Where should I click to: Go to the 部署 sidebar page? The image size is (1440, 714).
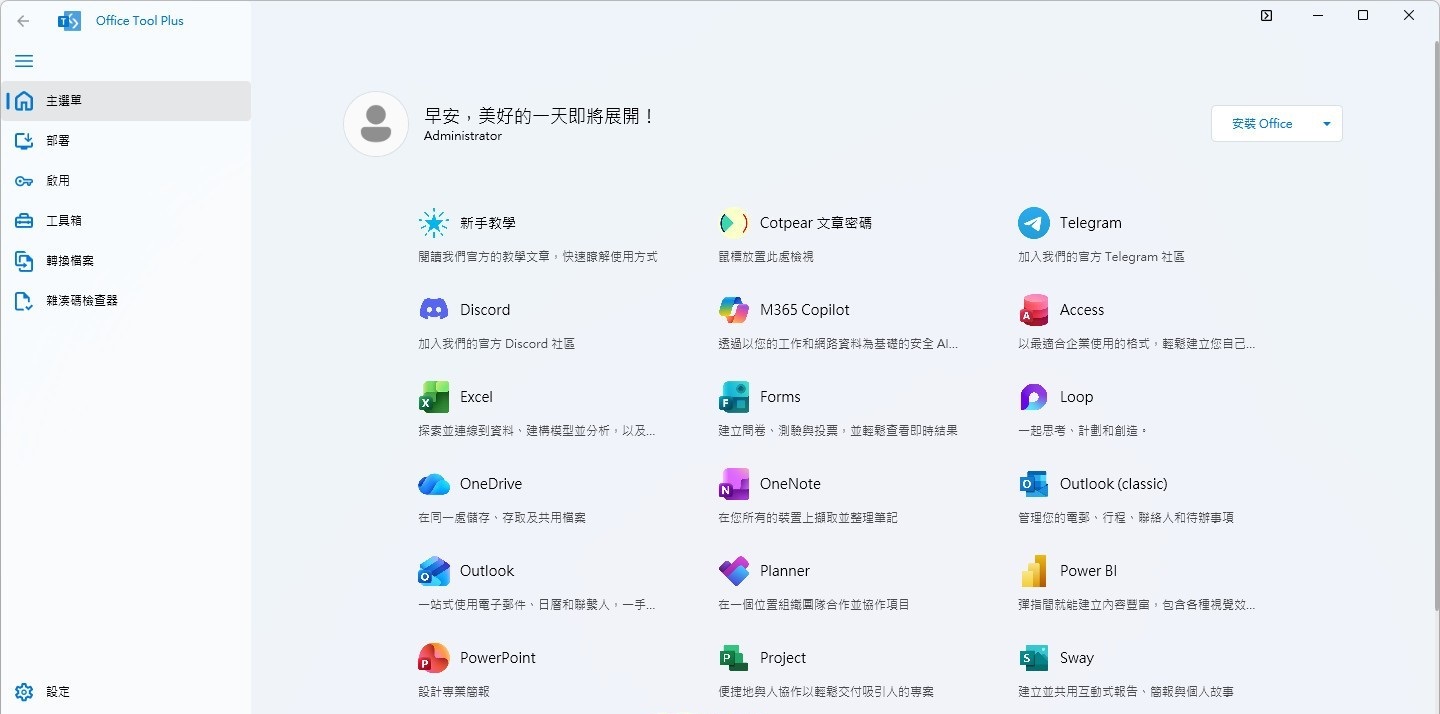[58, 141]
